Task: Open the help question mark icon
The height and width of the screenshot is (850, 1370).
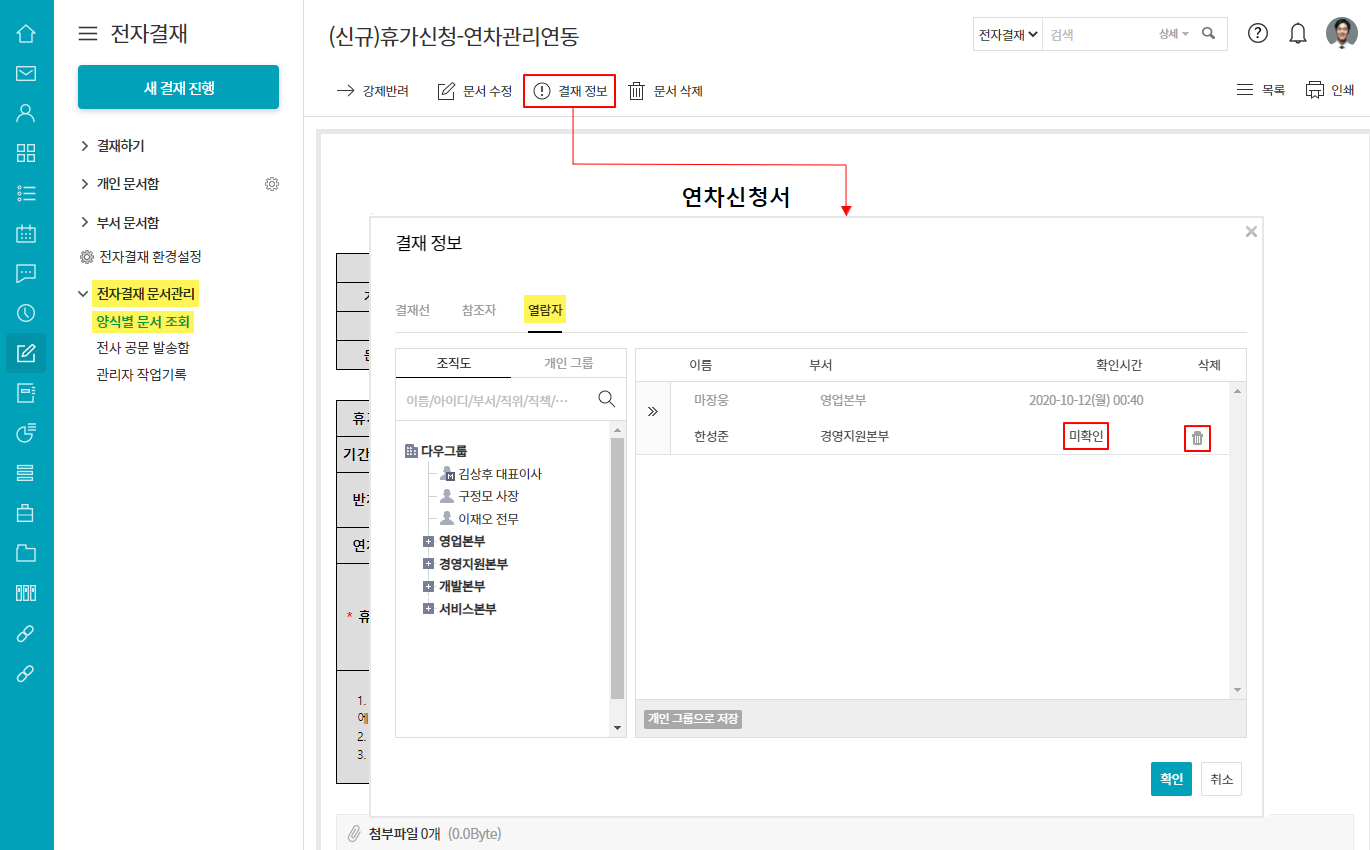Action: (1258, 33)
